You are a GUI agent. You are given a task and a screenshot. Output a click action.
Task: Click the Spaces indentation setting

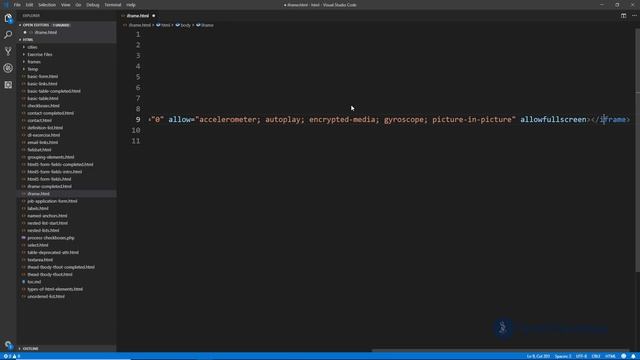563,356
